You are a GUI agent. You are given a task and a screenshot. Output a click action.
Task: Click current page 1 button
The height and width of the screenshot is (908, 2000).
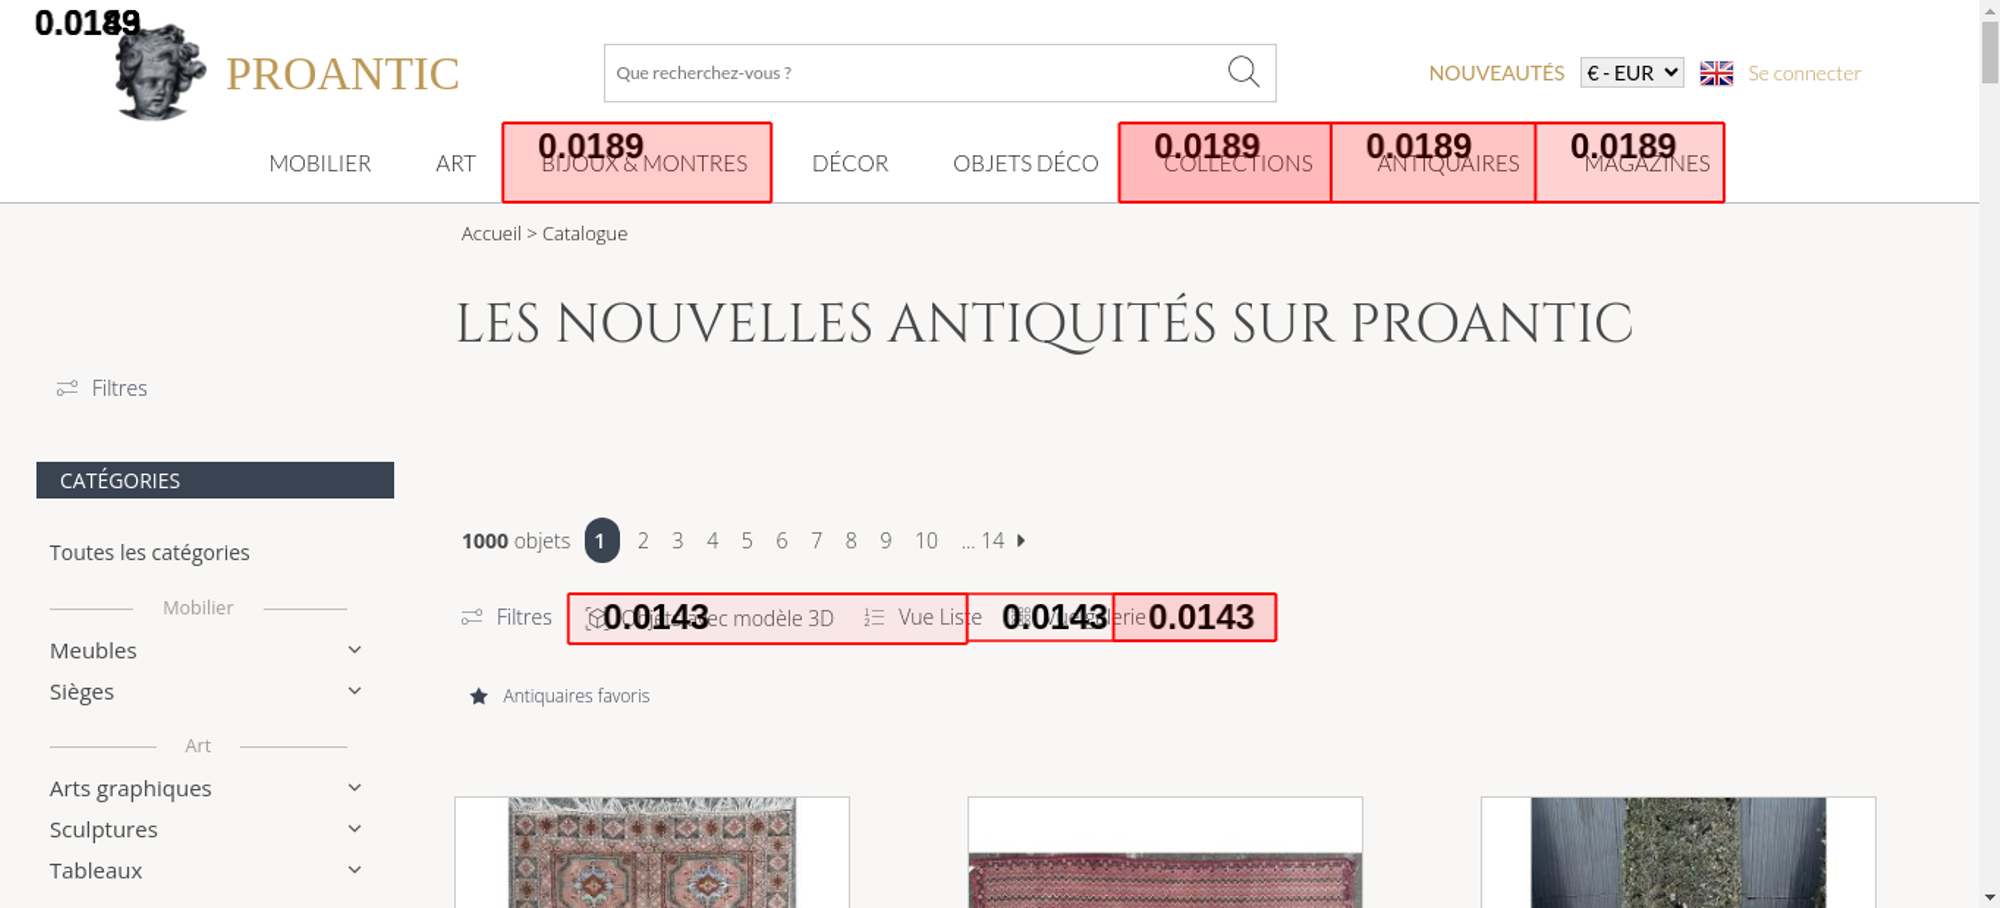[x=602, y=540]
